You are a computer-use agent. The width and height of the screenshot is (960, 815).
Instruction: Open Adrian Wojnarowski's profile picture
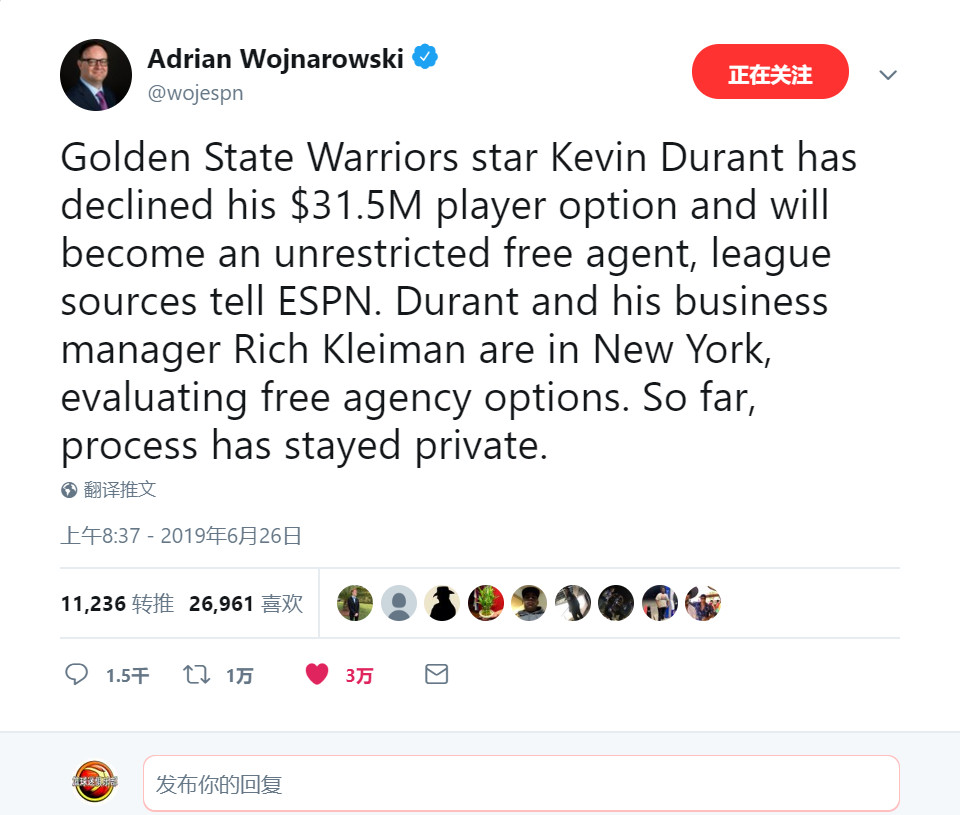click(96, 75)
